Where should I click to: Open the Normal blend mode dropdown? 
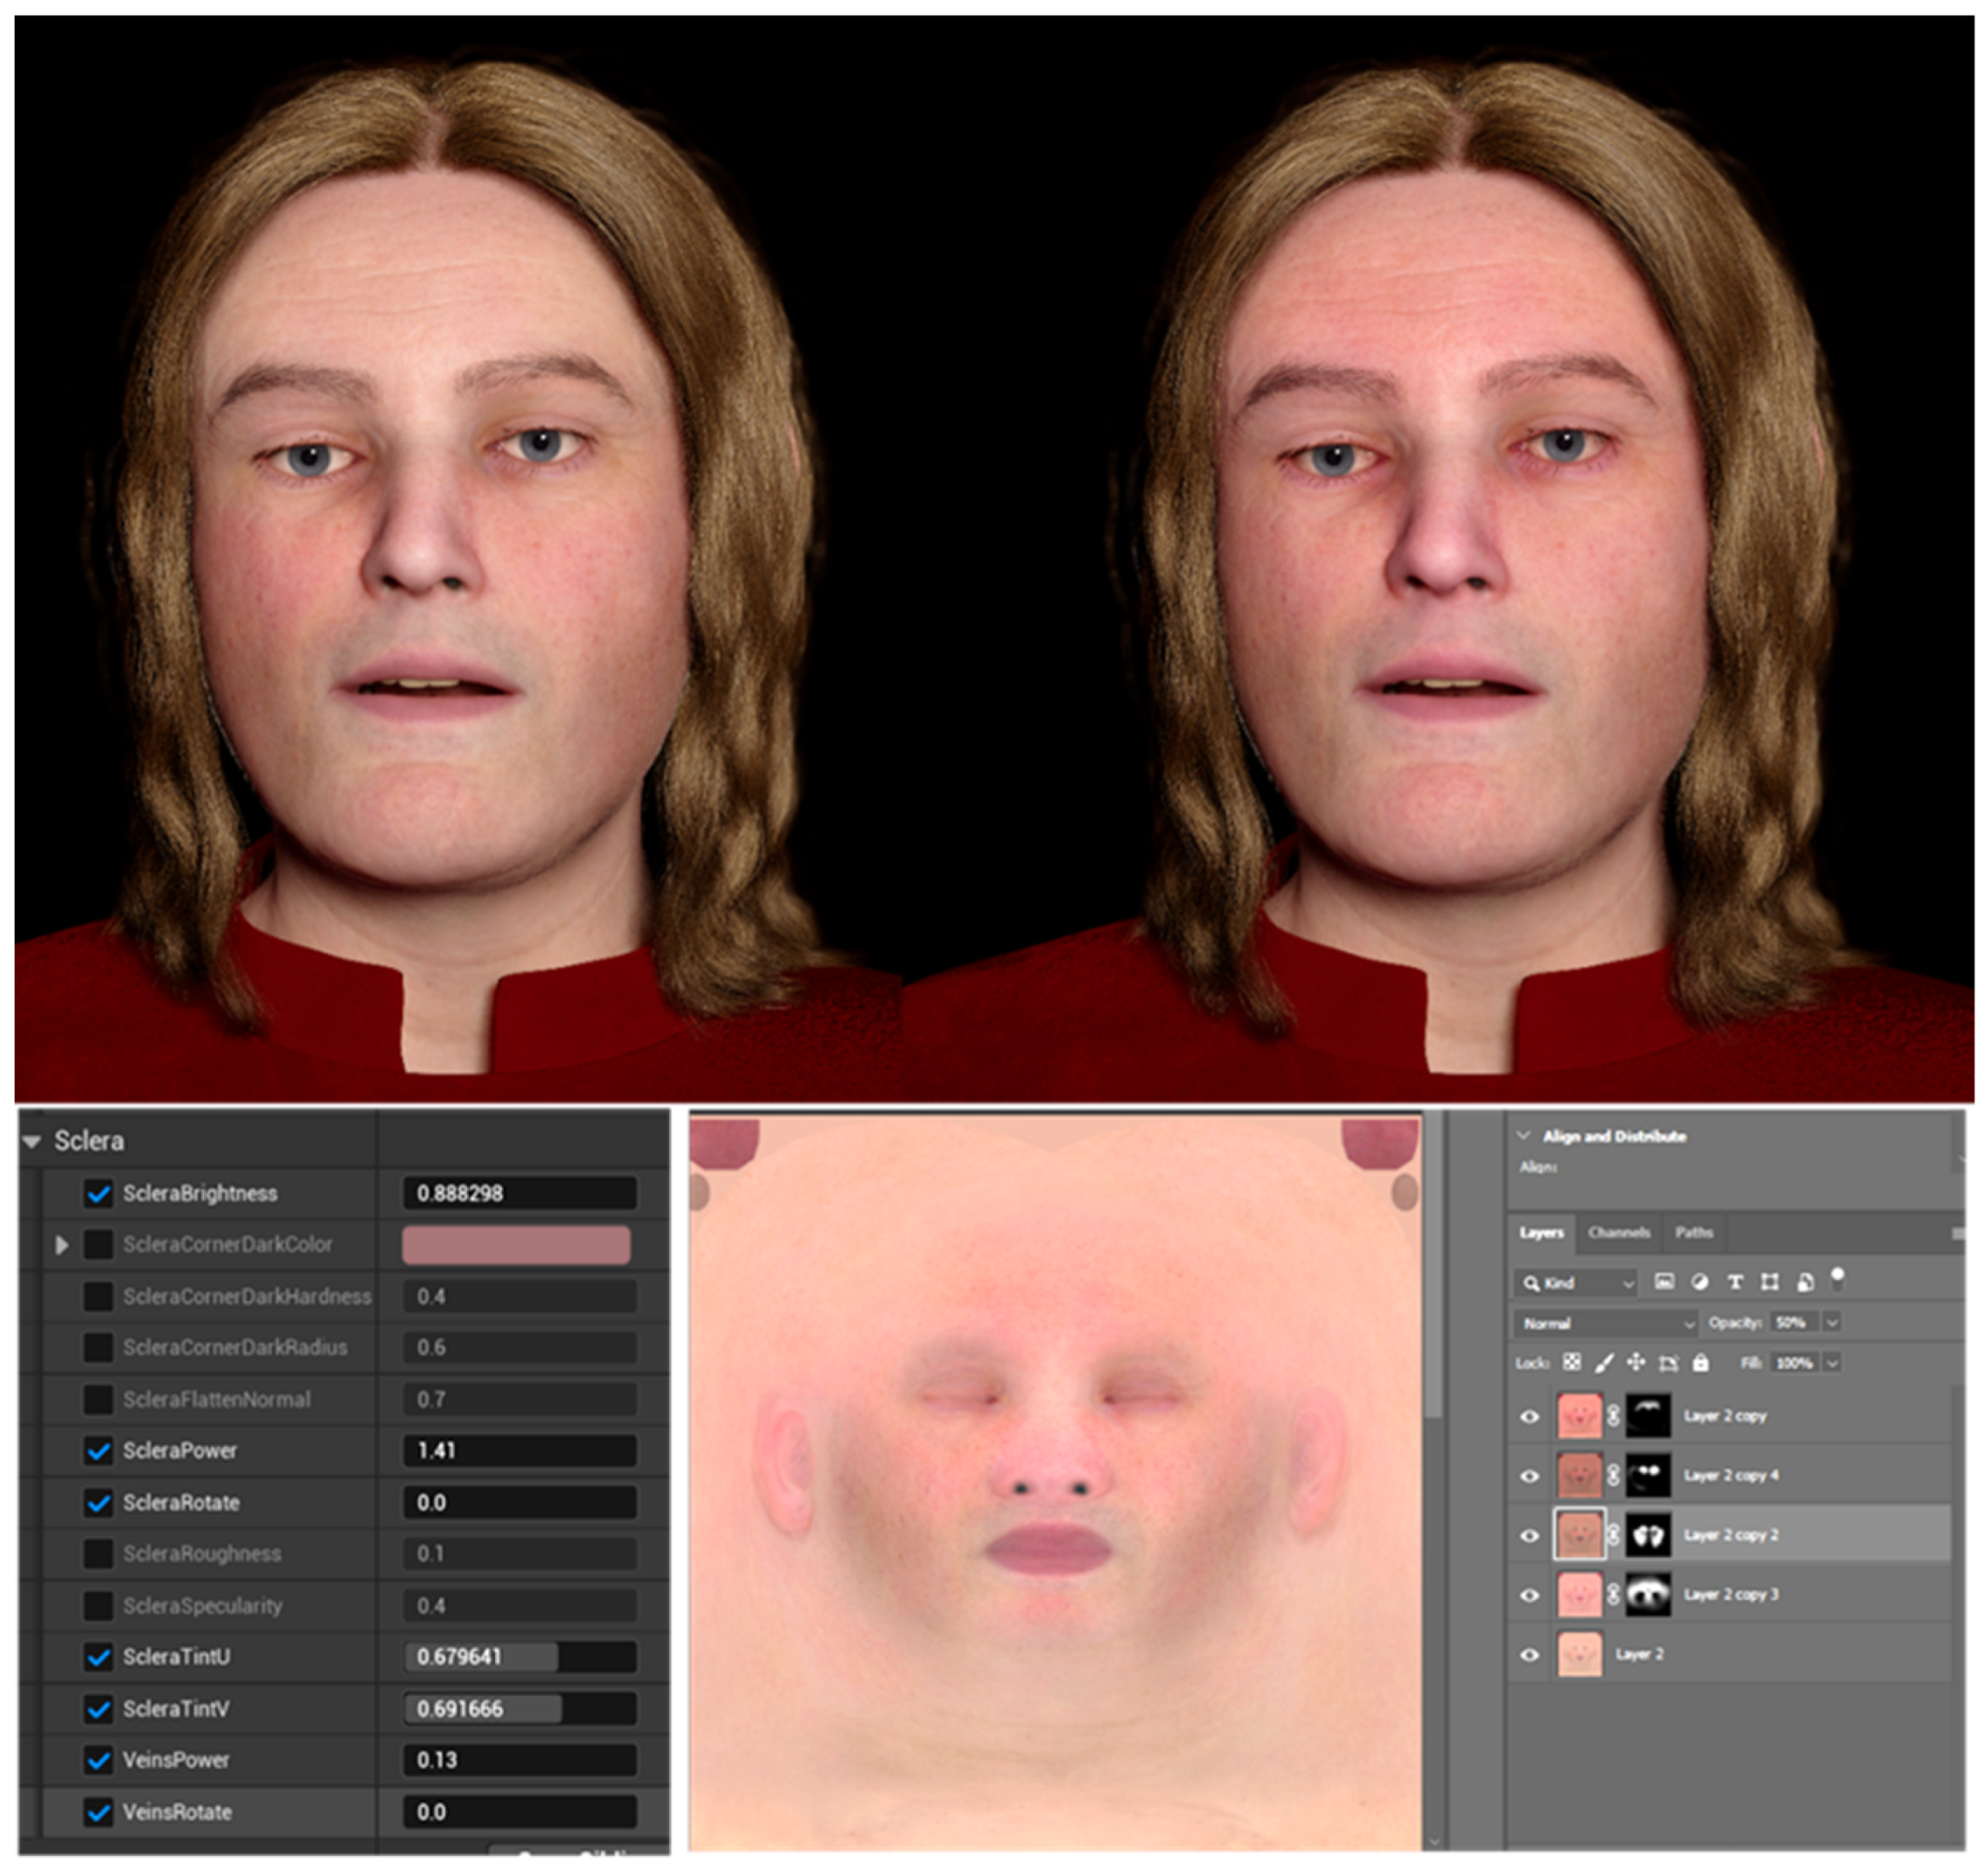coord(1606,1323)
